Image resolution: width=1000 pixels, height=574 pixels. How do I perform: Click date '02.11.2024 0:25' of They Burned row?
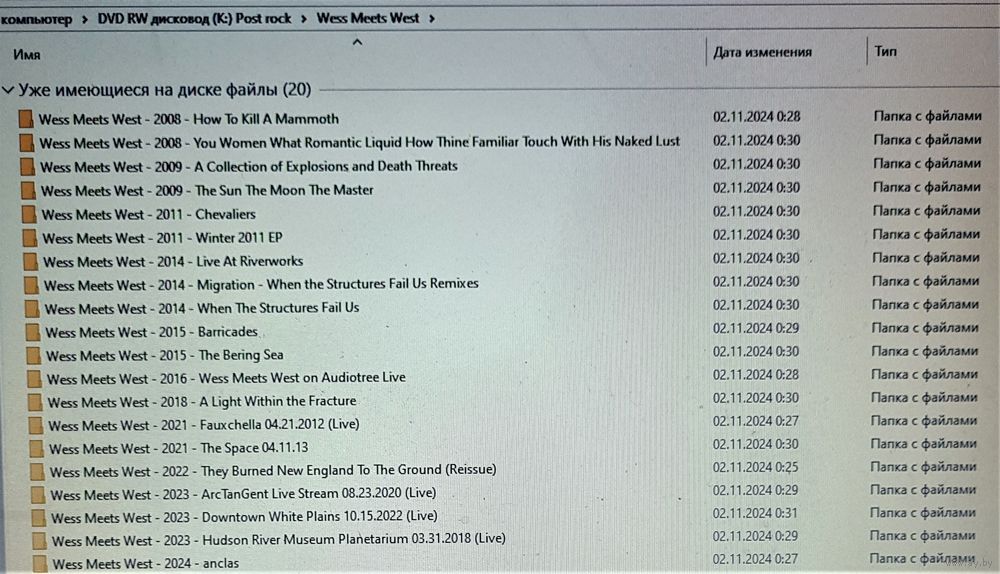point(755,467)
